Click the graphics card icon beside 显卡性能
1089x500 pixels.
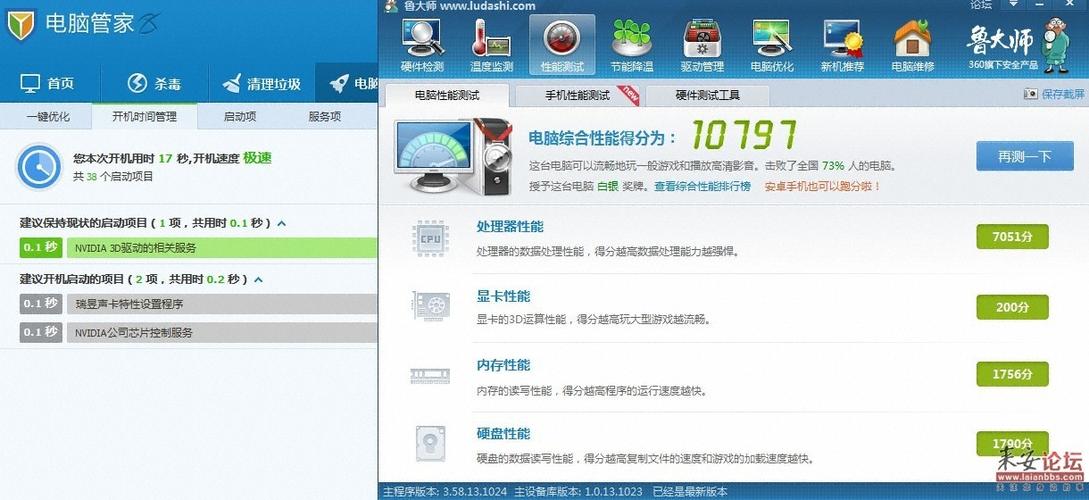(431, 306)
